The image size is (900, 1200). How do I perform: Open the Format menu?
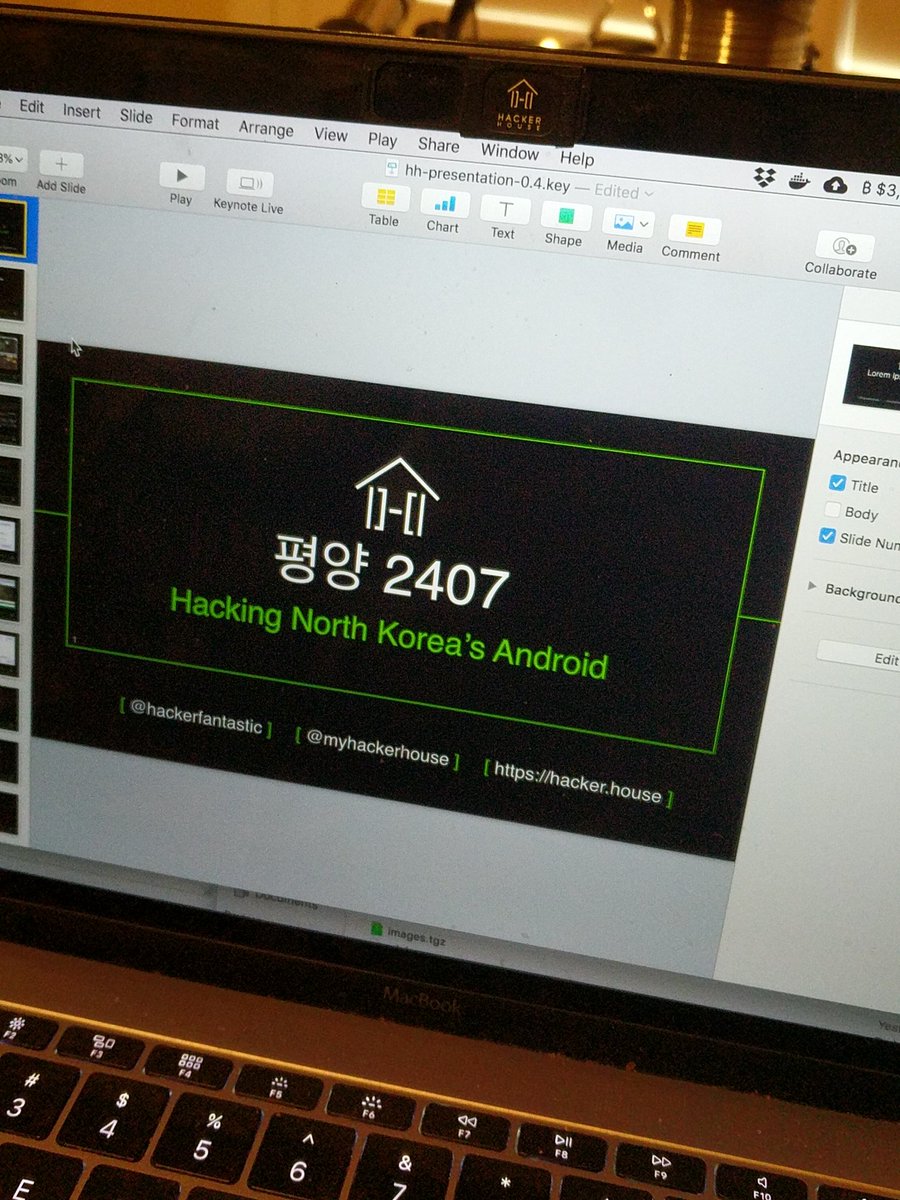[195, 122]
